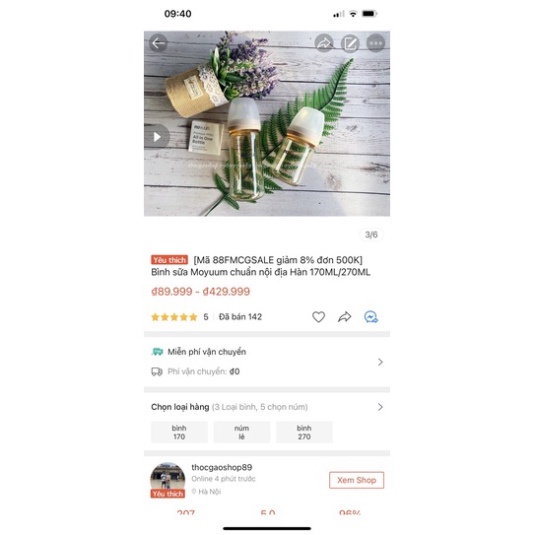Tap the Miễn phí vận chuyển truck icon
535x535 pixels.
(x=157, y=351)
